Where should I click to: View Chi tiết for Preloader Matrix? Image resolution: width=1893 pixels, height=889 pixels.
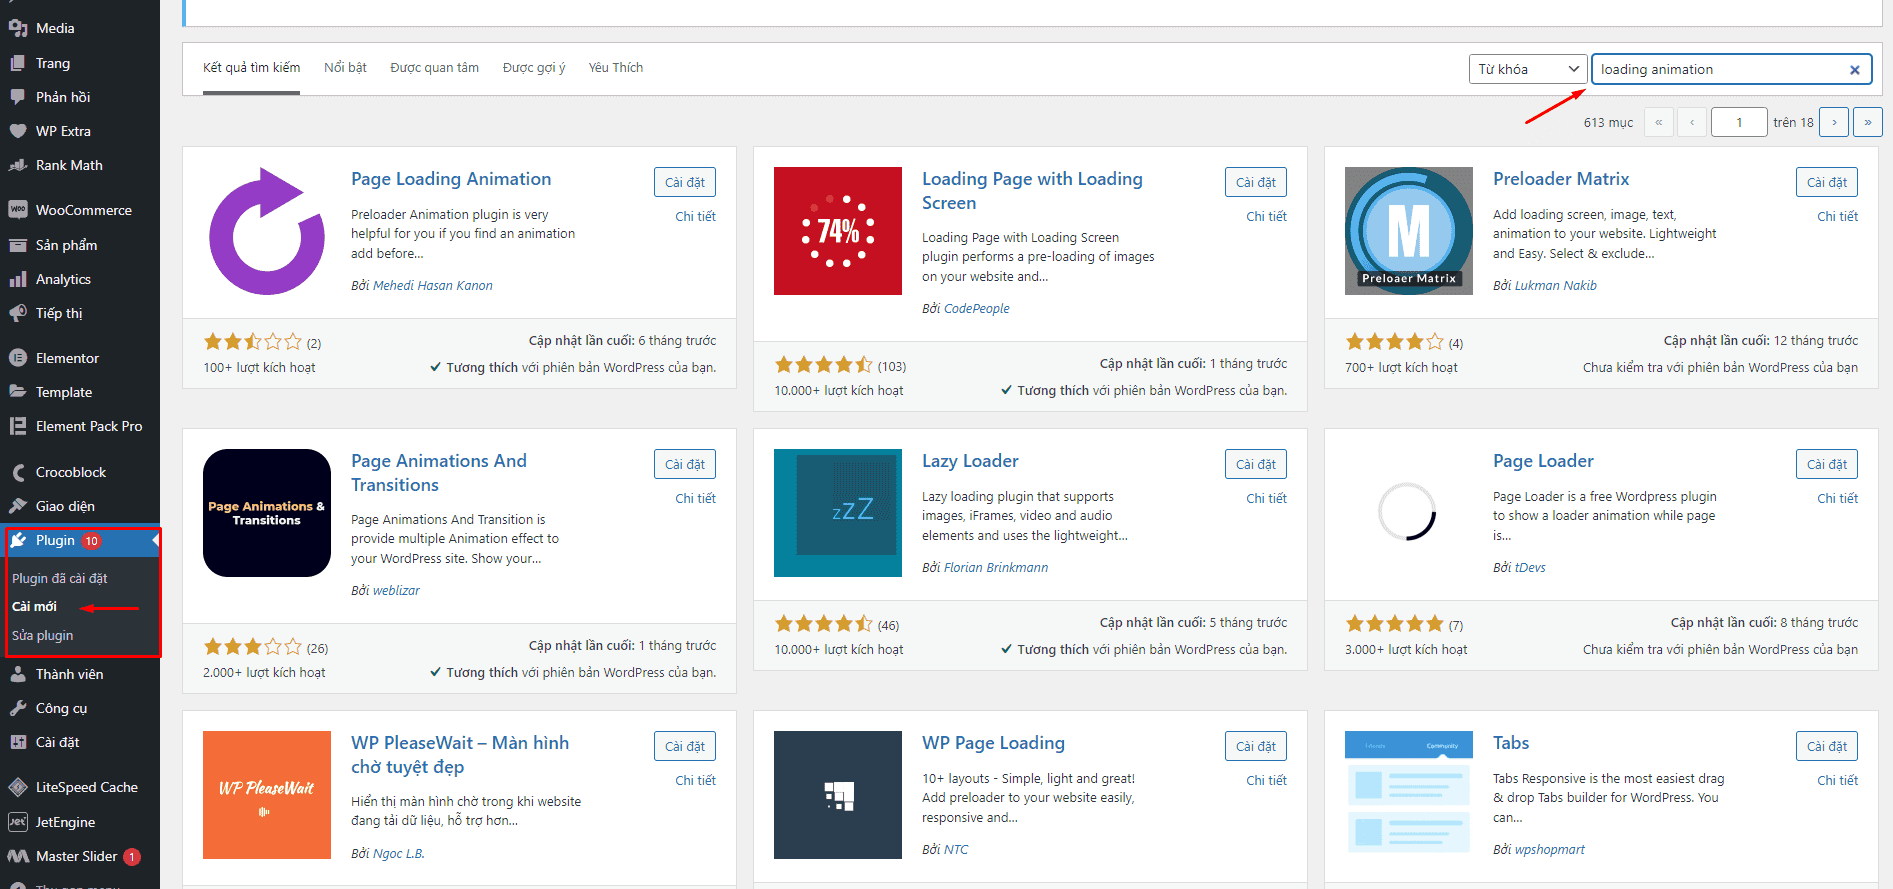(x=1837, y=216)
